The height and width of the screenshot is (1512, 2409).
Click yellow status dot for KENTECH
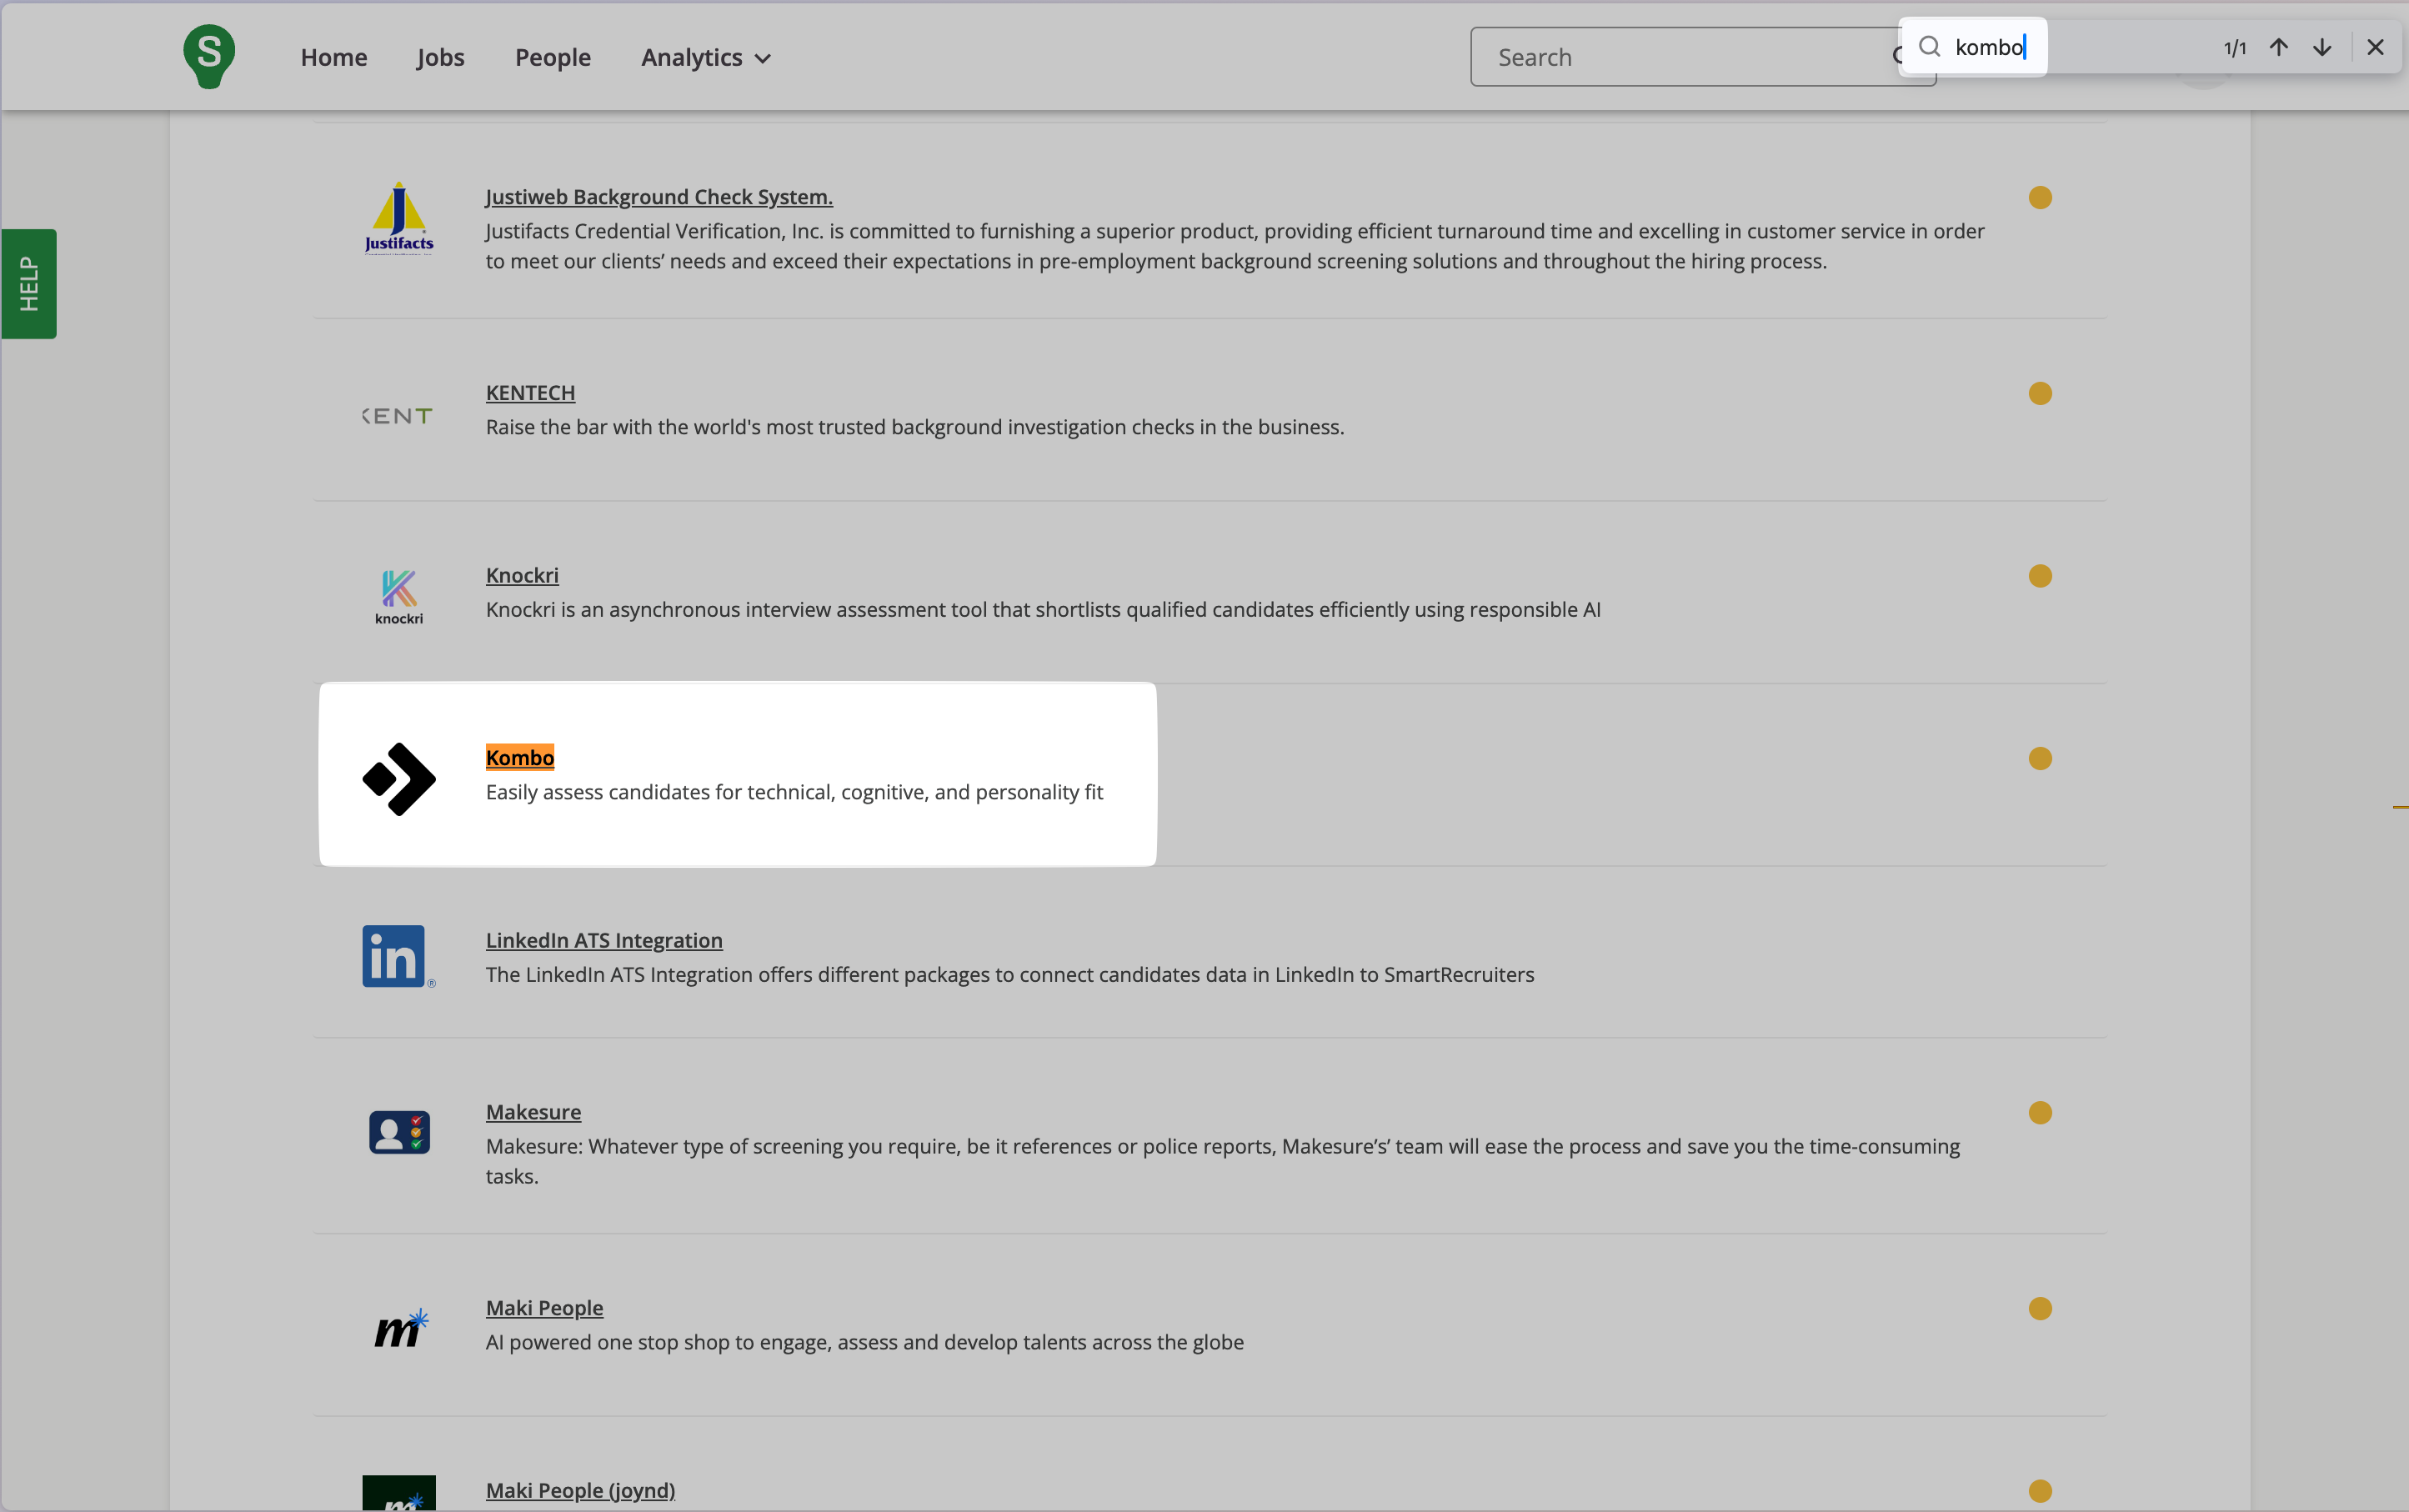tap(2039, 394)
